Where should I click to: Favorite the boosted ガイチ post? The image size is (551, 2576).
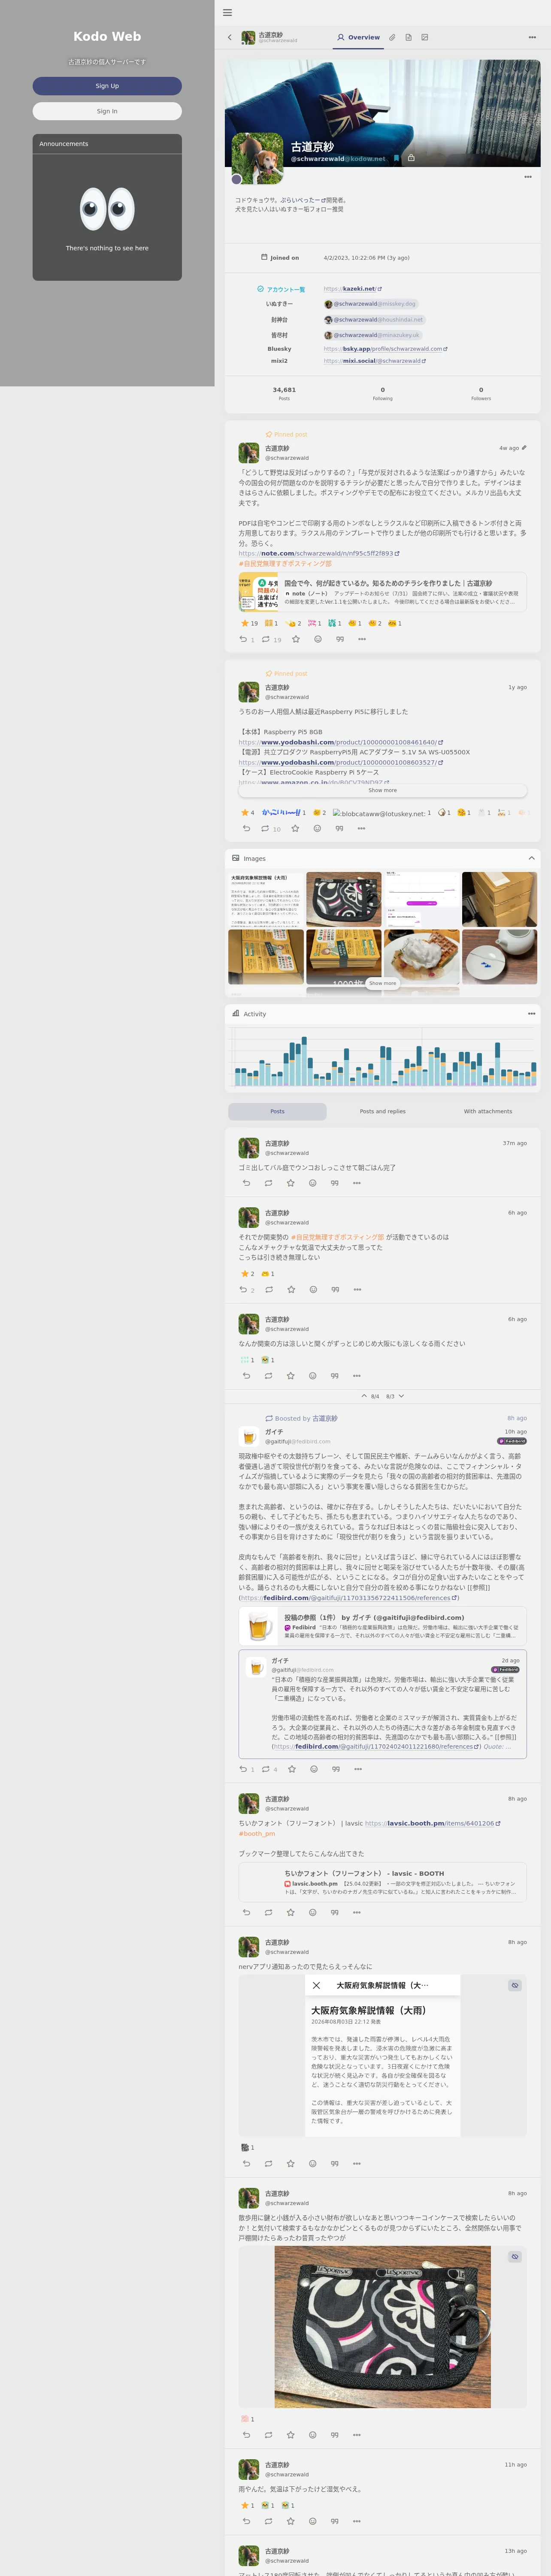pyautogui.click(x=292, y=1769)
